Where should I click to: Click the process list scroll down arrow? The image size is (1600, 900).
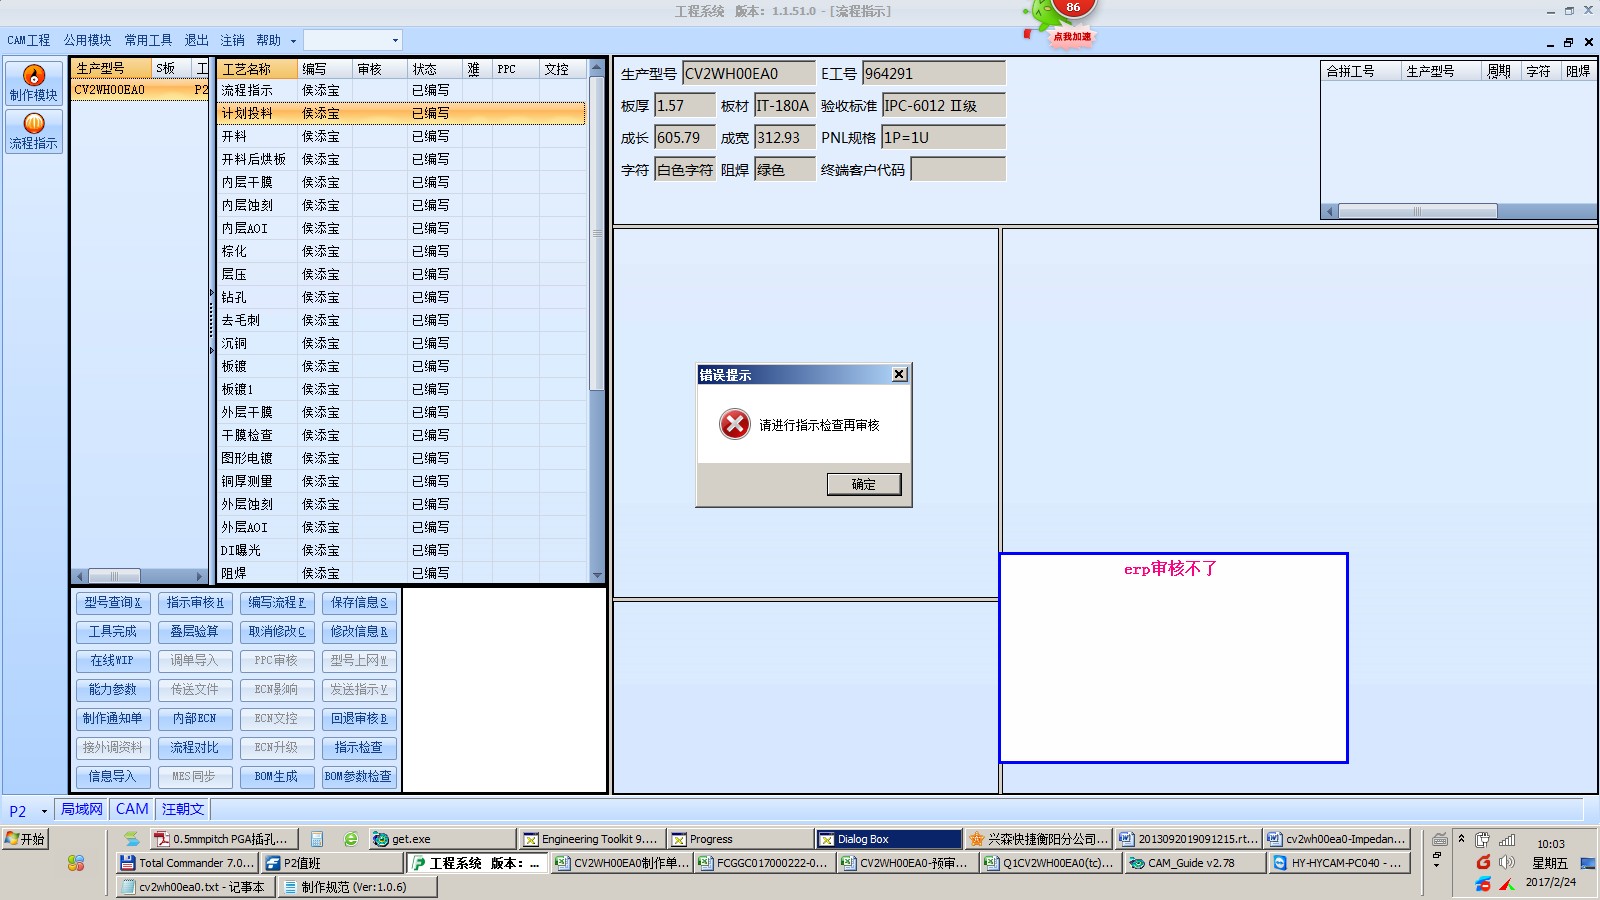click(597, 575)
